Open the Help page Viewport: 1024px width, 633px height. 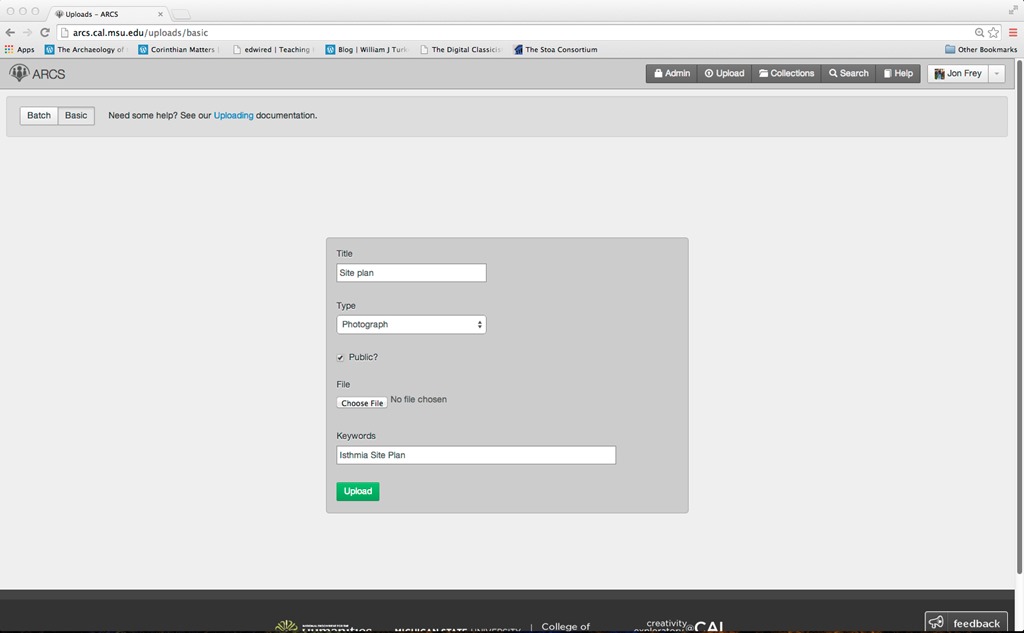[x=897, y=73]
